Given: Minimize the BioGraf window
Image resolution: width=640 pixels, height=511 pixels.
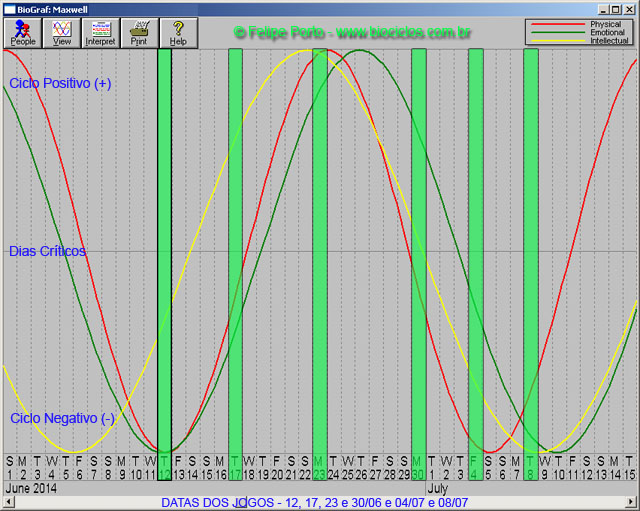Looking at the screenshot, I should (x=604, y=9).
